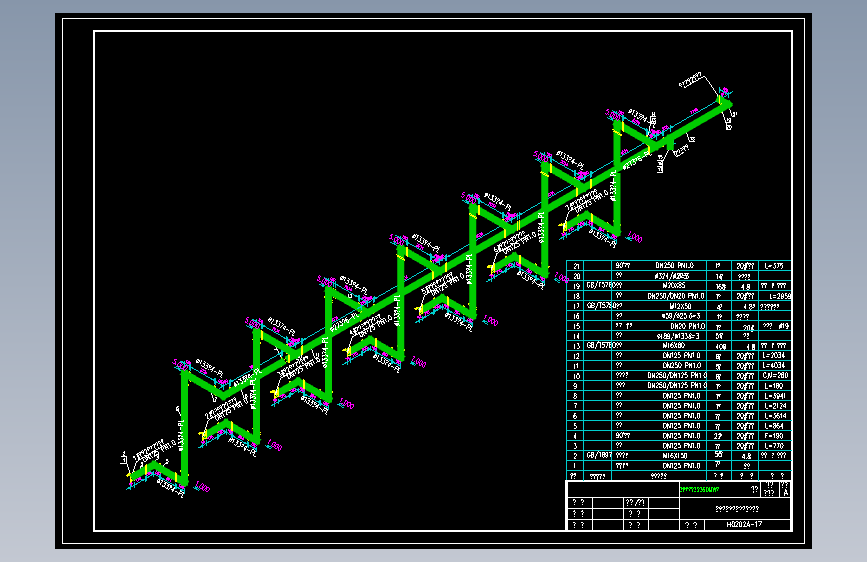Click the L=2034 remark in row 12
This screenshot has width=867, height=562.
click(x=773, y=356)
